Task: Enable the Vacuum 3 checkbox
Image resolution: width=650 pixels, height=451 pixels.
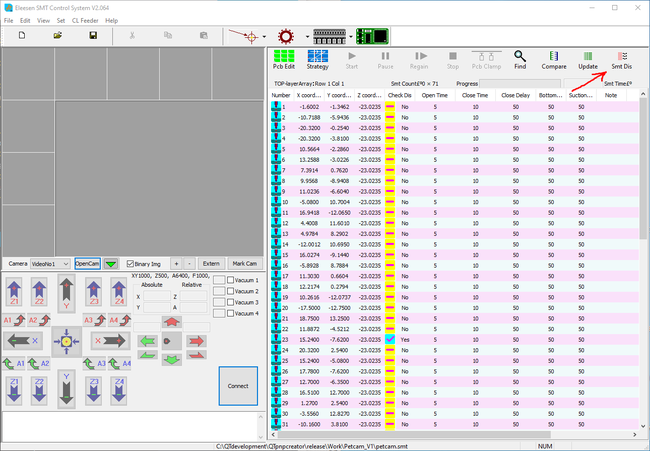Action: [x=230, y=302]
